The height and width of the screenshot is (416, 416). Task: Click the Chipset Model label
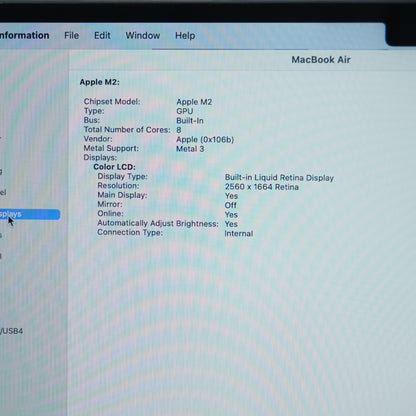click(x=112, y=101)
